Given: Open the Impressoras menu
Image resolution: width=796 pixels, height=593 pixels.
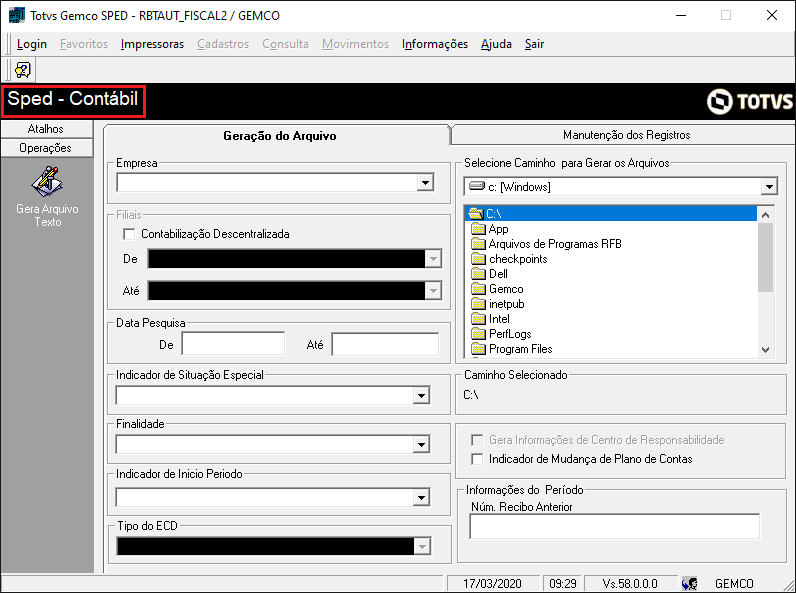Looking at the screenshot, I should point(152,44).
